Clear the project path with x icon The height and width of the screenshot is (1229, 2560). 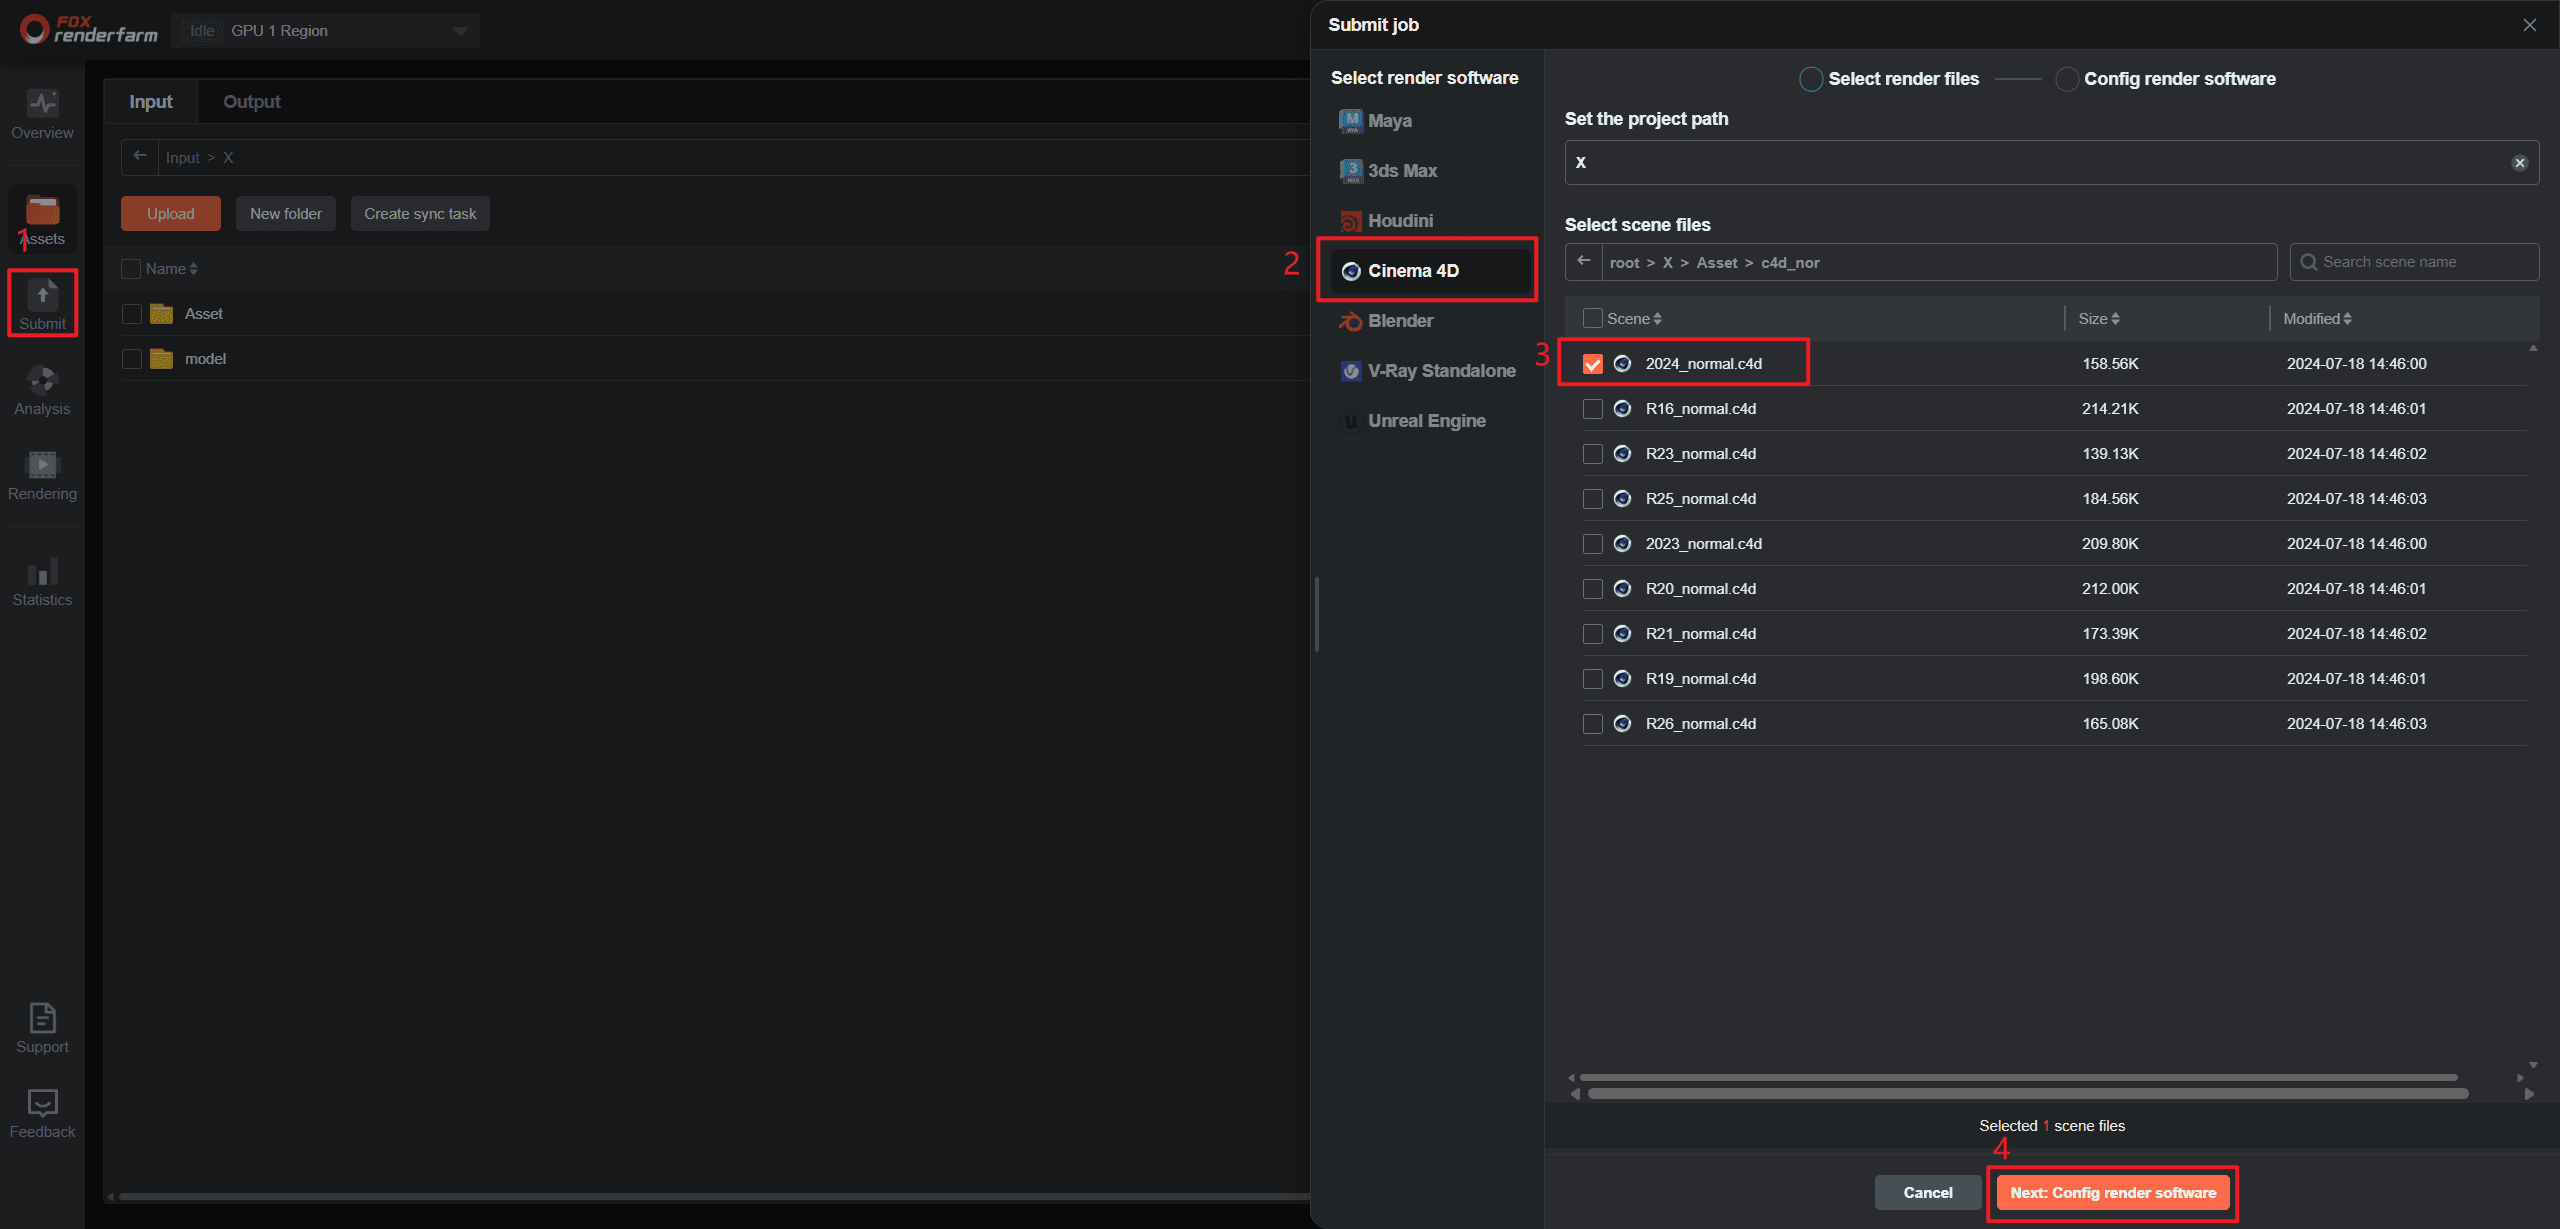(2519, 163)
